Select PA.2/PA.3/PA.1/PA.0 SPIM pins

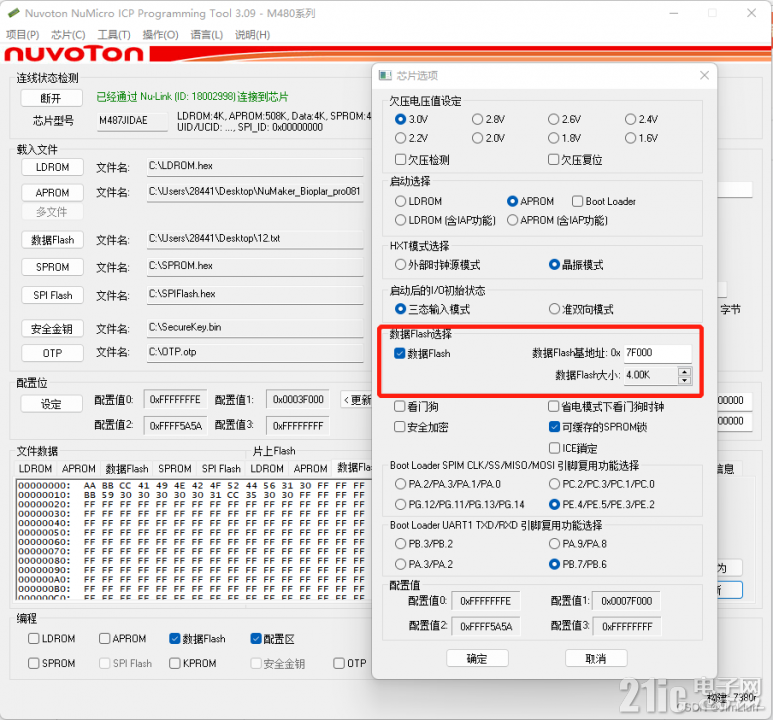point(448,484)
